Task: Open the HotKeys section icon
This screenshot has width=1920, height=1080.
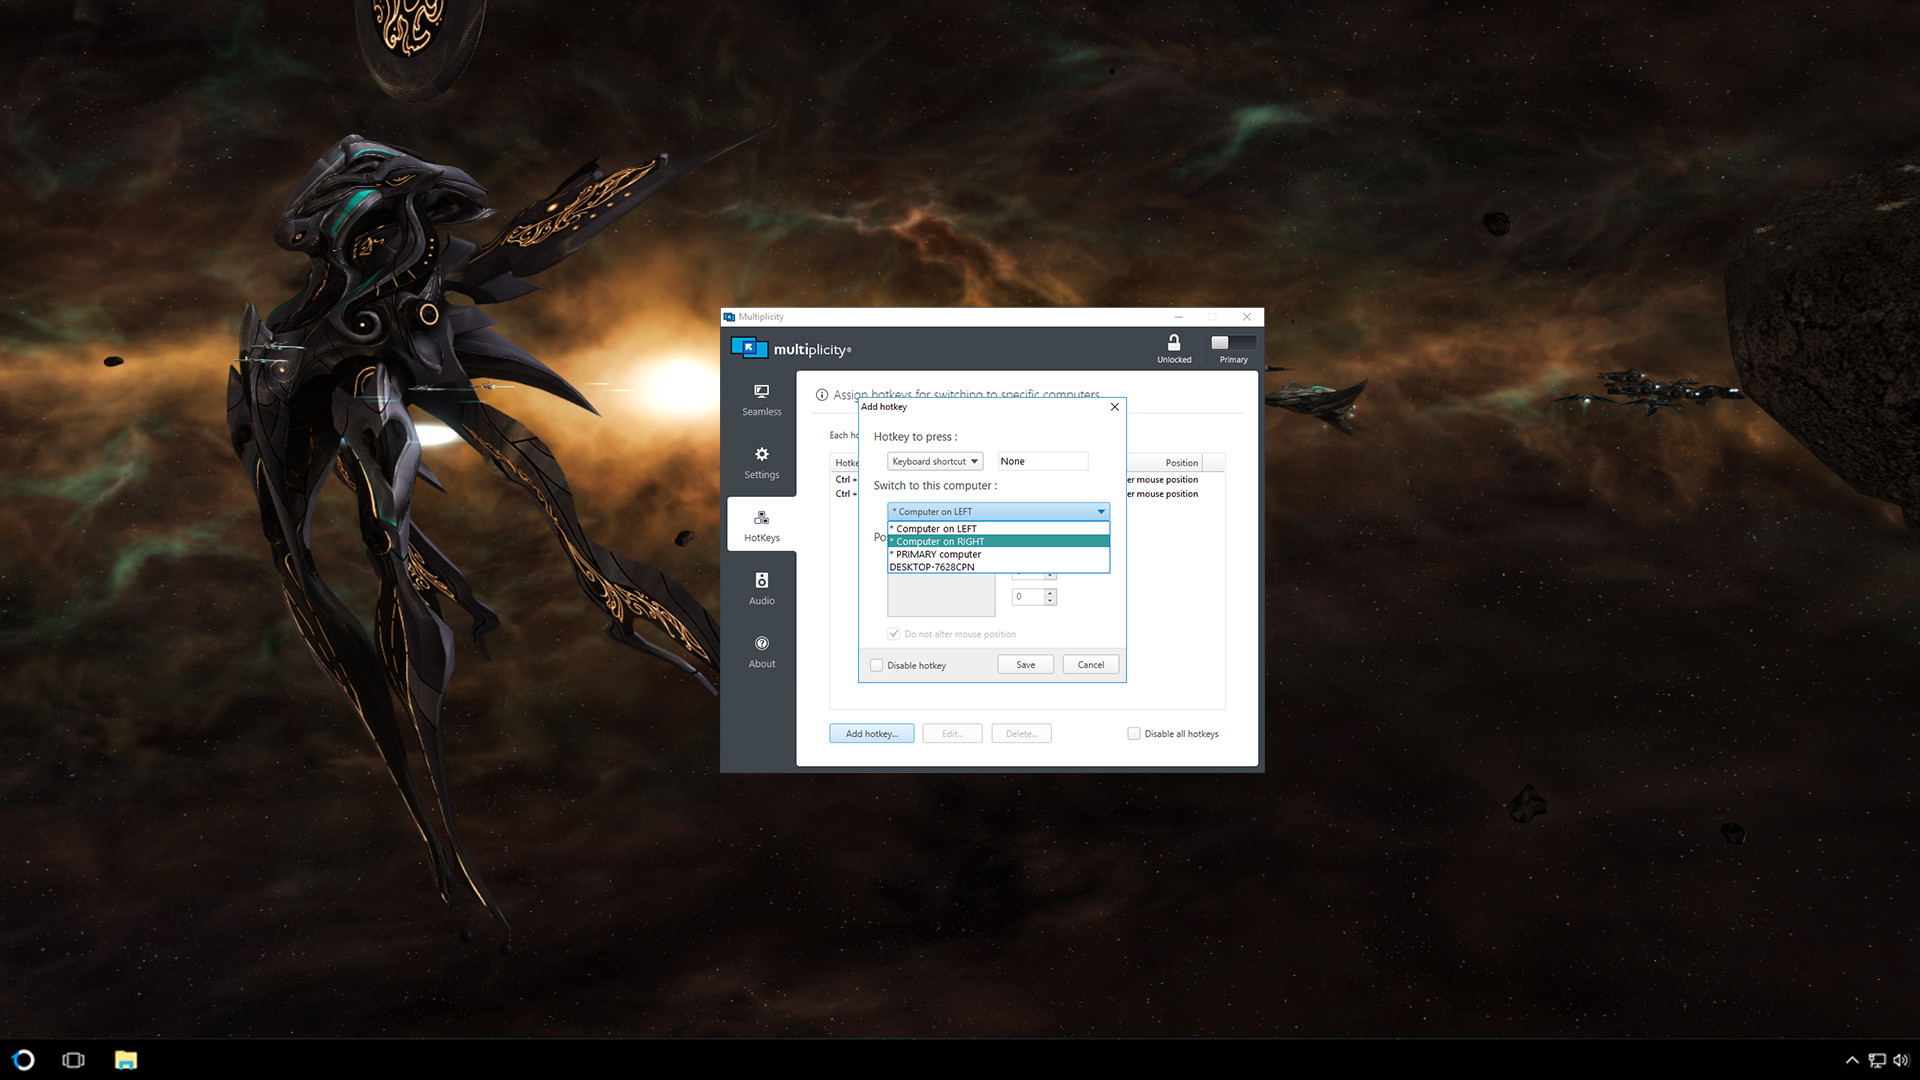Action: point(761,518)
